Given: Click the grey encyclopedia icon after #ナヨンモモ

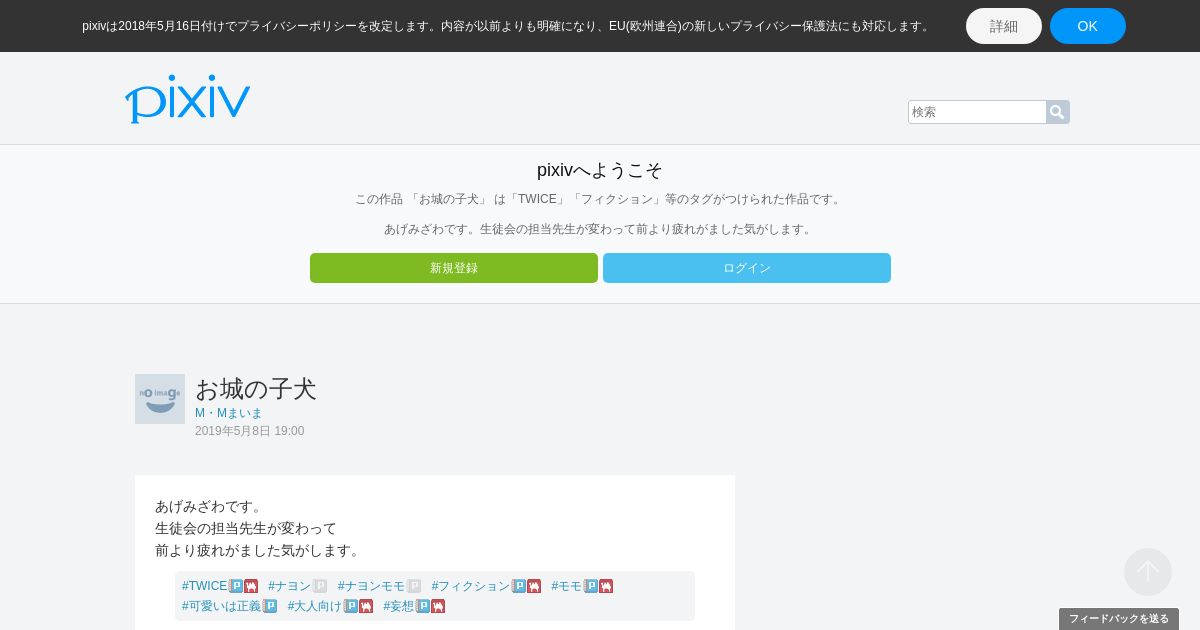Looking at the screenshot, I should (414, 586).
